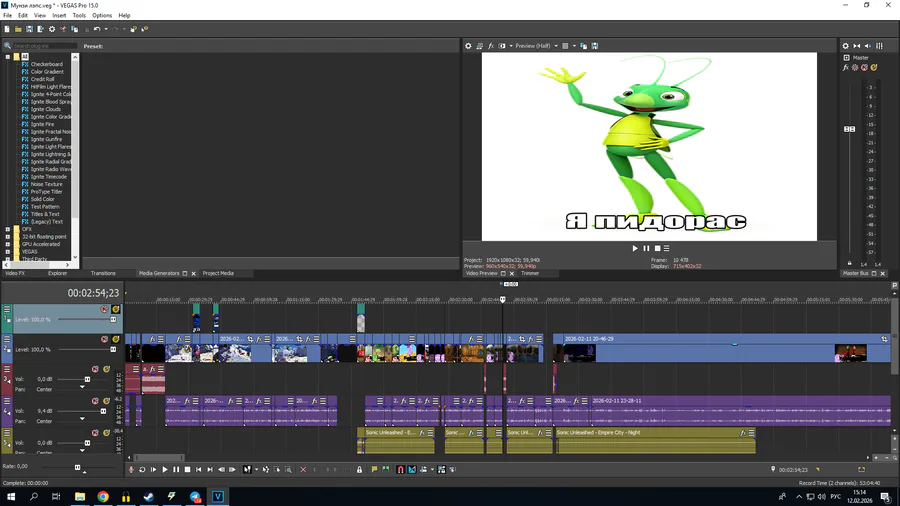Save snapshot to file in preview toolbar
Viewport: 900px width, 506px height.
(x=595, y=46)
